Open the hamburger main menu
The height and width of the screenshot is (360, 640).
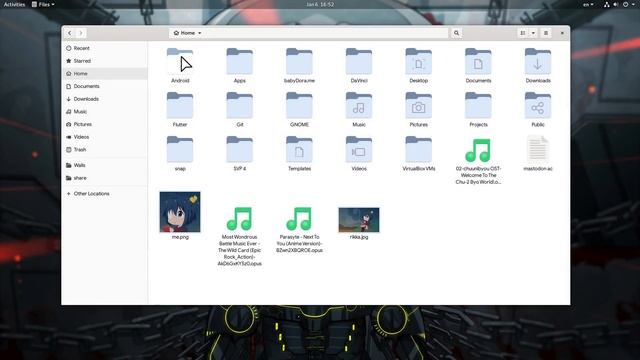[546, 33]
